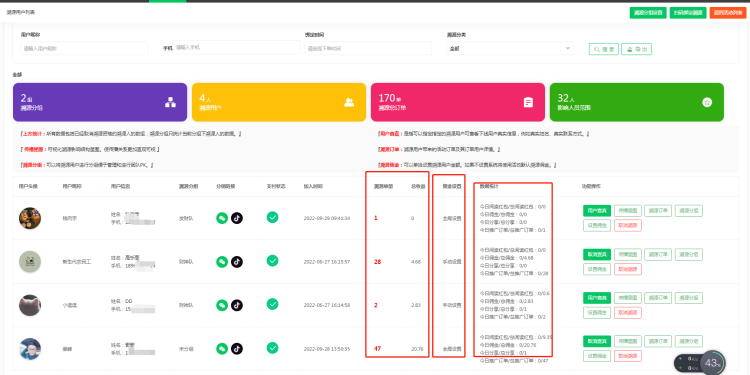The height and width of the screenshot is (375, 750).
Task: Click red 取消溯源 in 2022-09-29 09:41:34 row
Action: point(628,226)
